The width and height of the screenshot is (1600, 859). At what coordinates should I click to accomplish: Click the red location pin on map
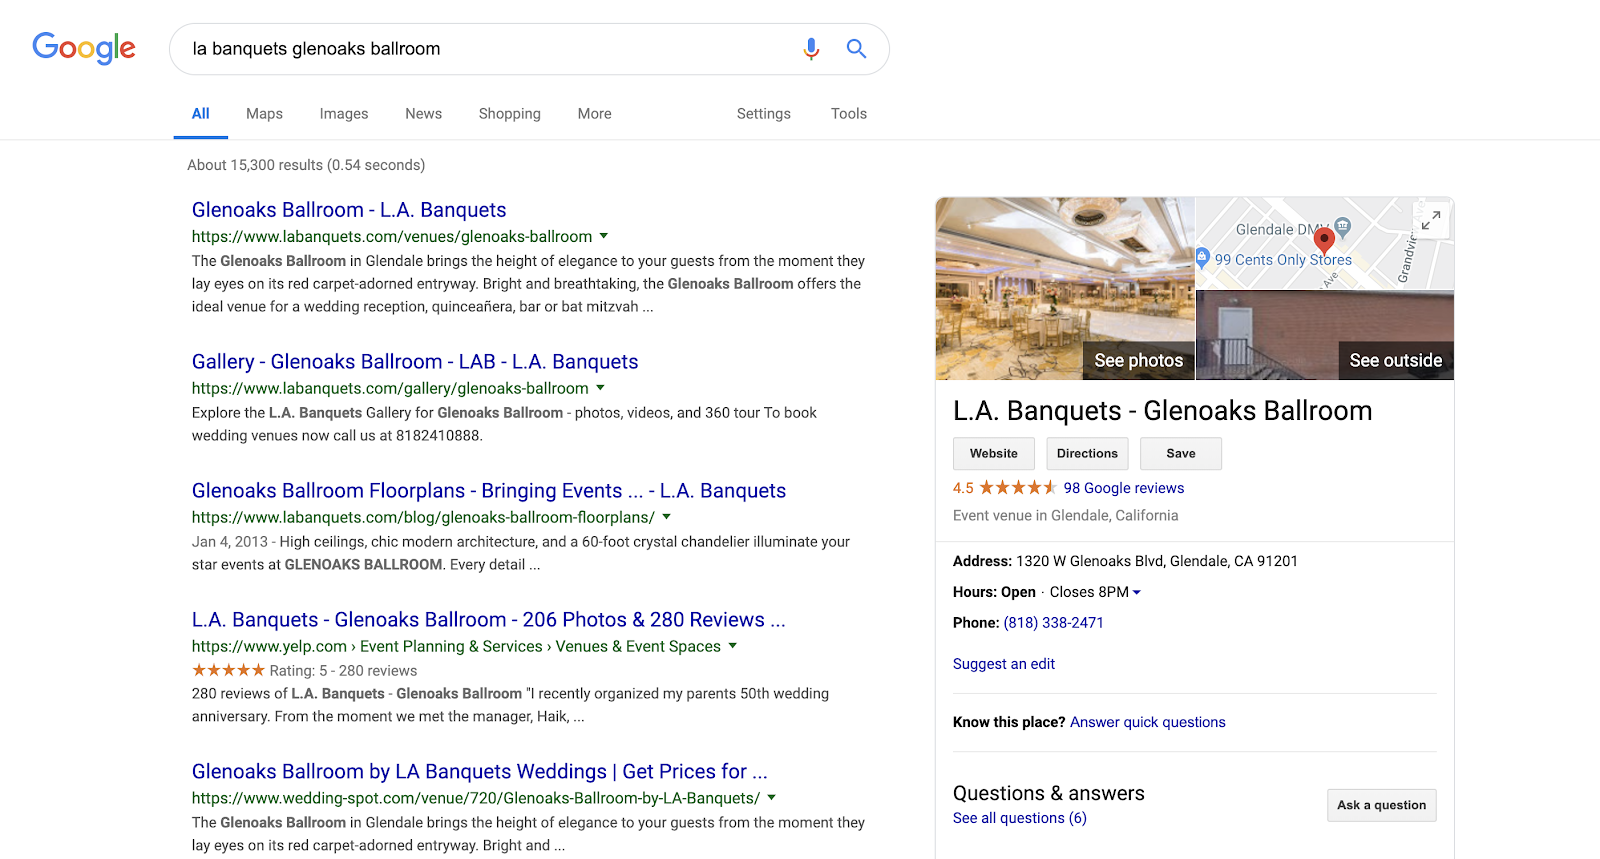(1324, 241)
